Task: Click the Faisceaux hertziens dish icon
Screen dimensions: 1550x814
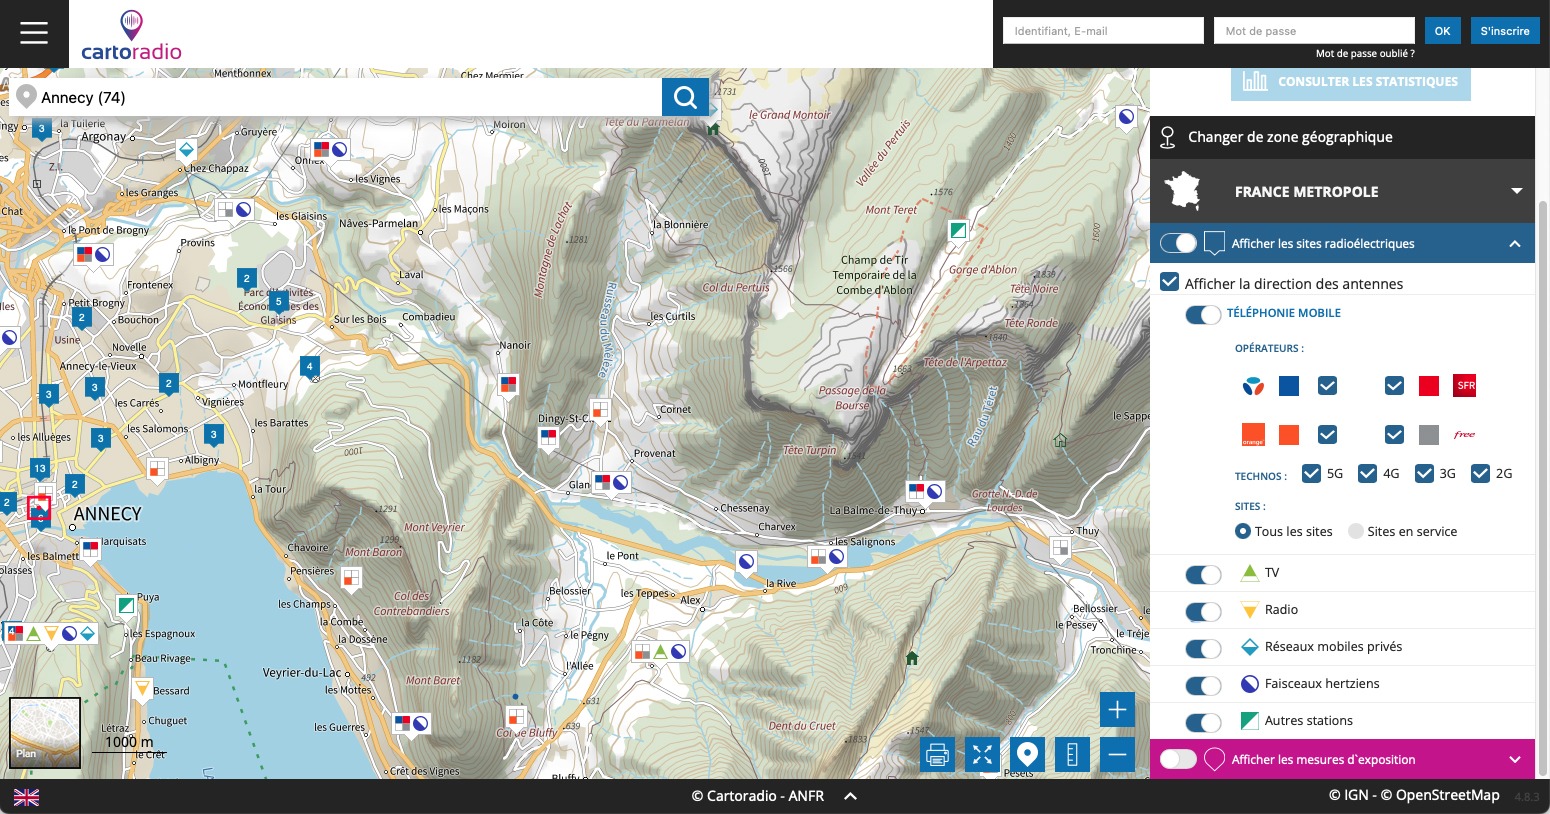Action: point(1249,684)
